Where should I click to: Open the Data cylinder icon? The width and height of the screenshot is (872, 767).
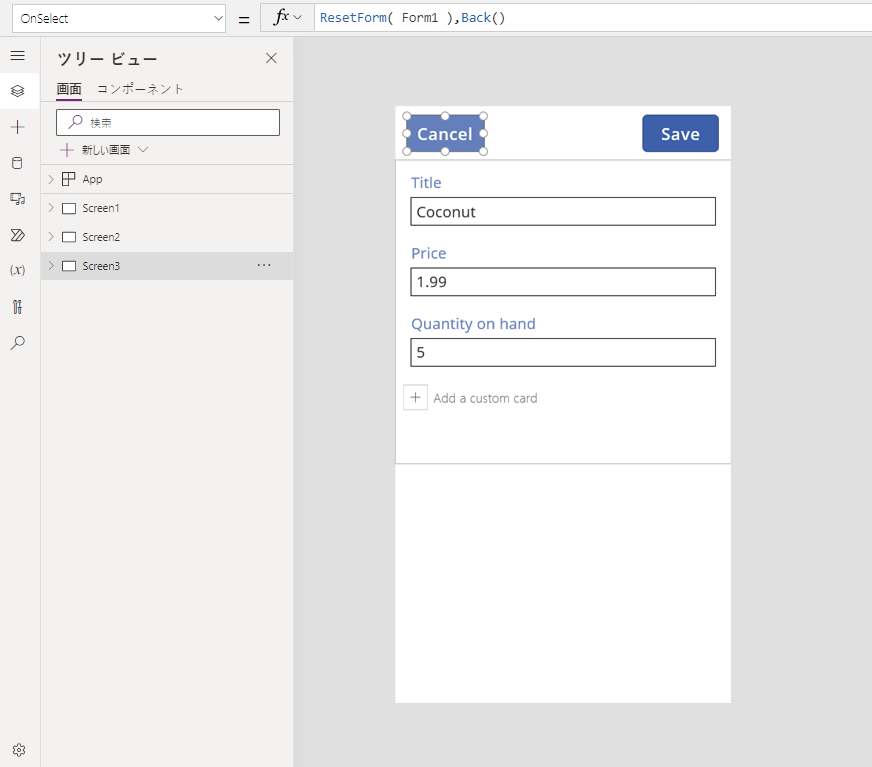[18, 163]
